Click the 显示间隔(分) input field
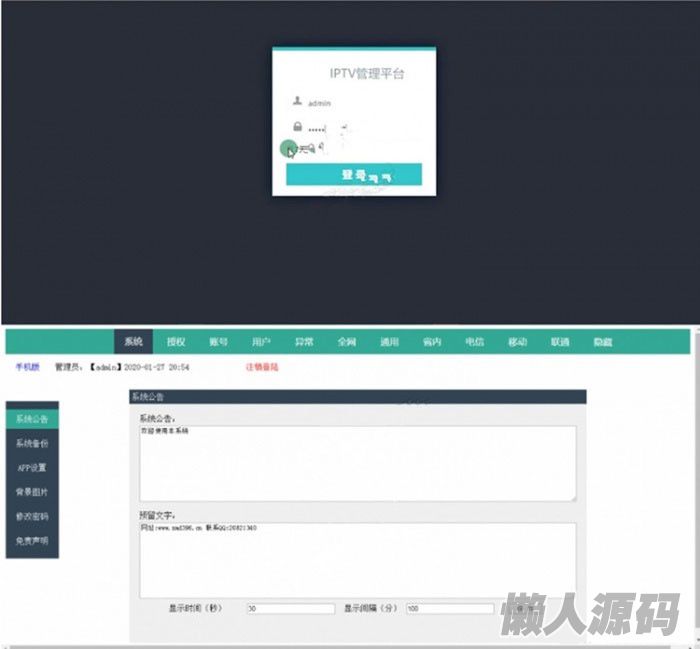The width and height of the screenshot is (700, 649). pos(450,608)
